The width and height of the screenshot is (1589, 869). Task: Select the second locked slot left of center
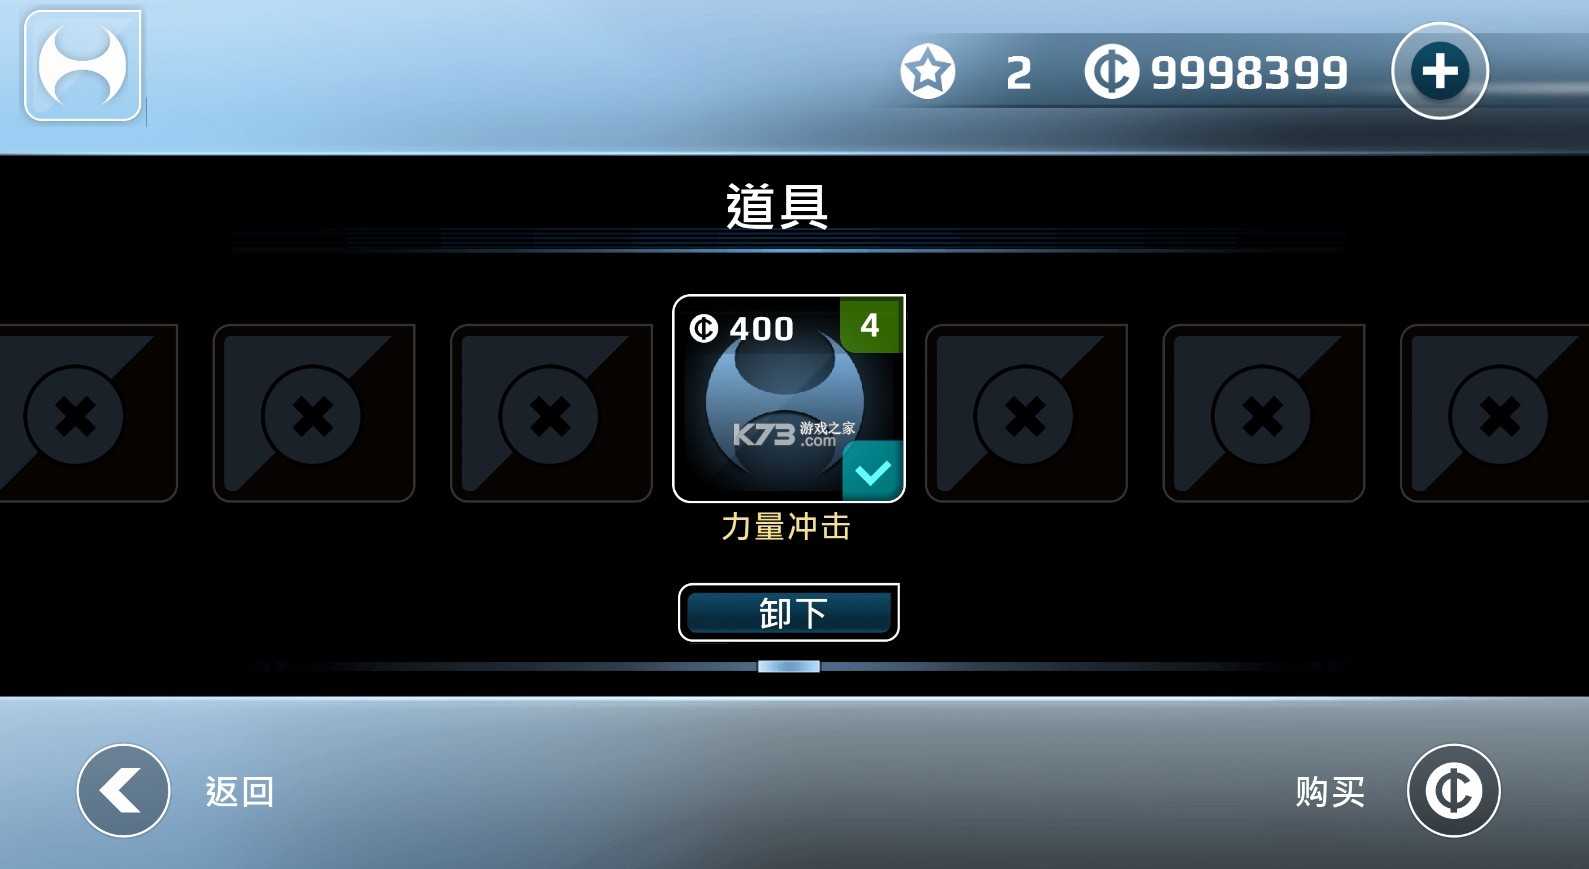pyautogui.click(x=314, y=413)
